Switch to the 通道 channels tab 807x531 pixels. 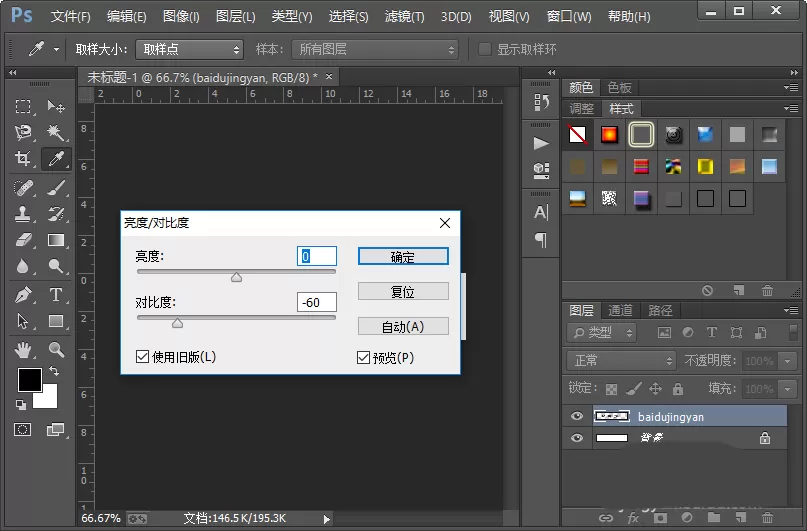pos(620,310)
